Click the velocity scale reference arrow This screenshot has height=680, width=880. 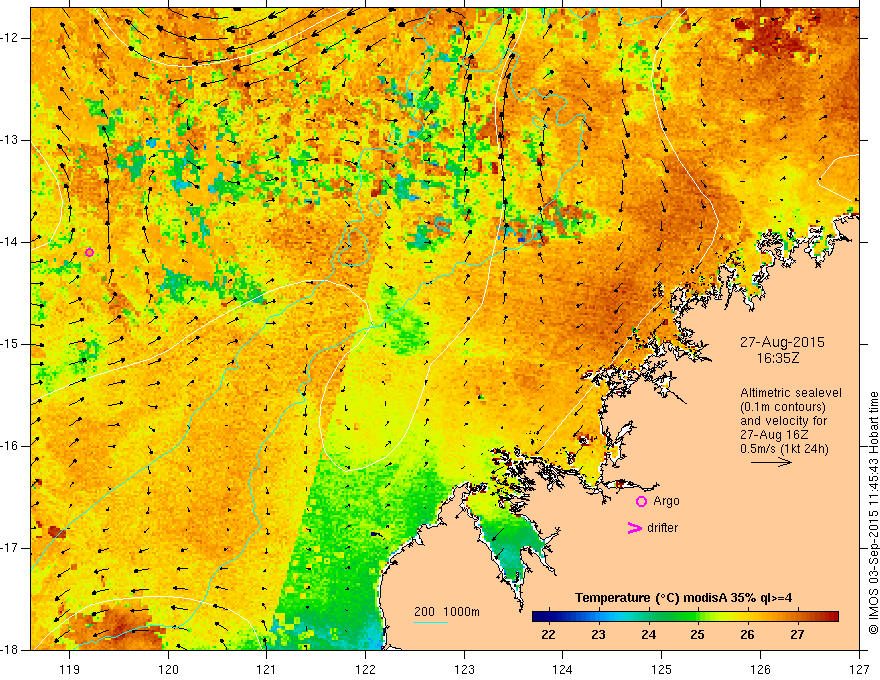tap(771, 462)
